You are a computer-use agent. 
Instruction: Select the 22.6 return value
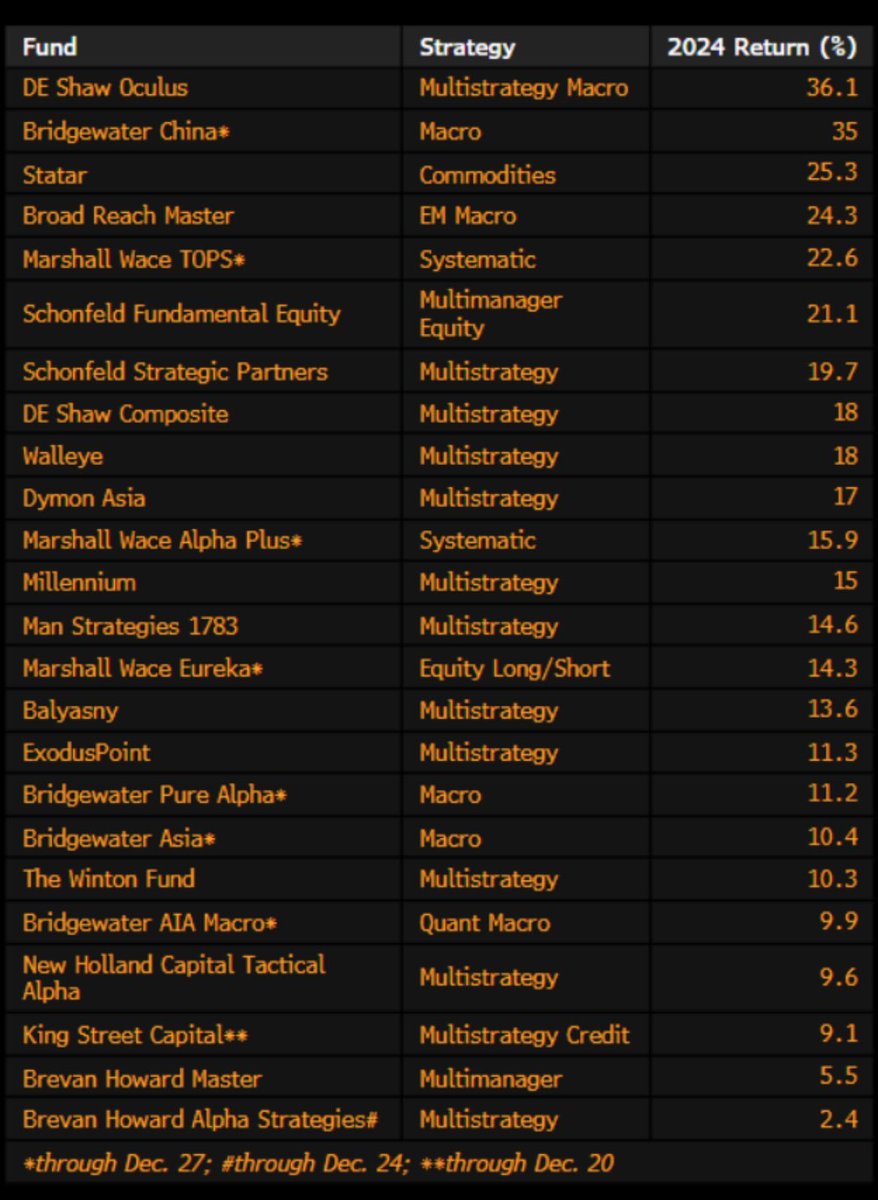[x=832, y=259]
